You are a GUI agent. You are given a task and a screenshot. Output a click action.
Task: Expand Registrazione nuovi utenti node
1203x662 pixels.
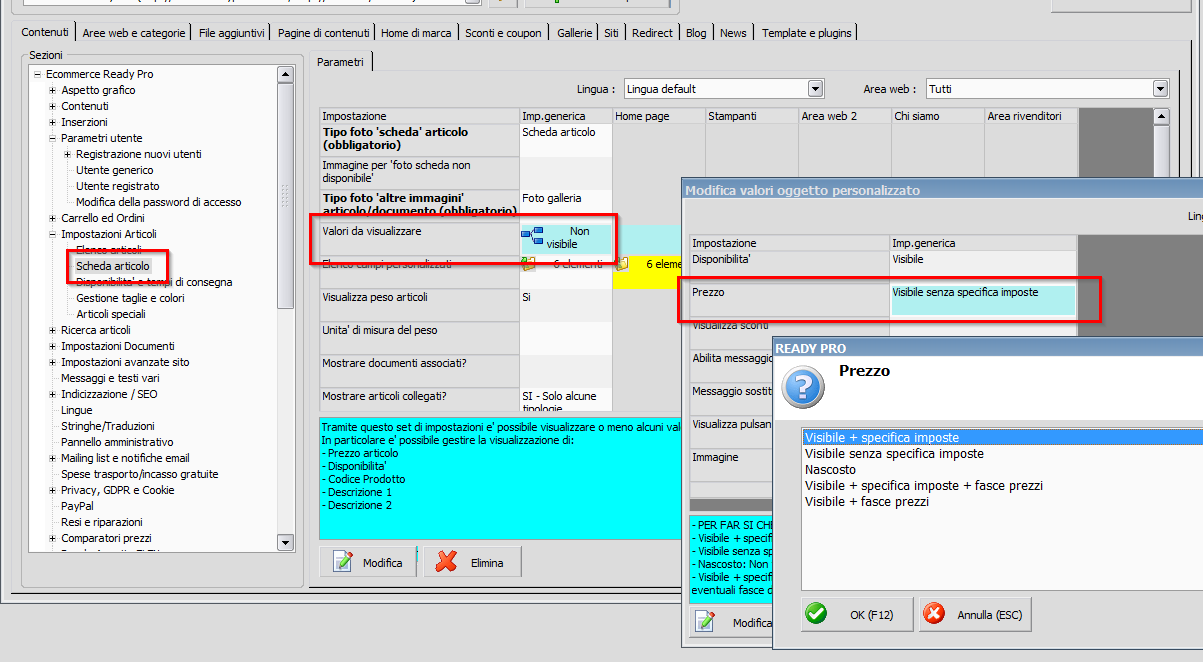67,154
